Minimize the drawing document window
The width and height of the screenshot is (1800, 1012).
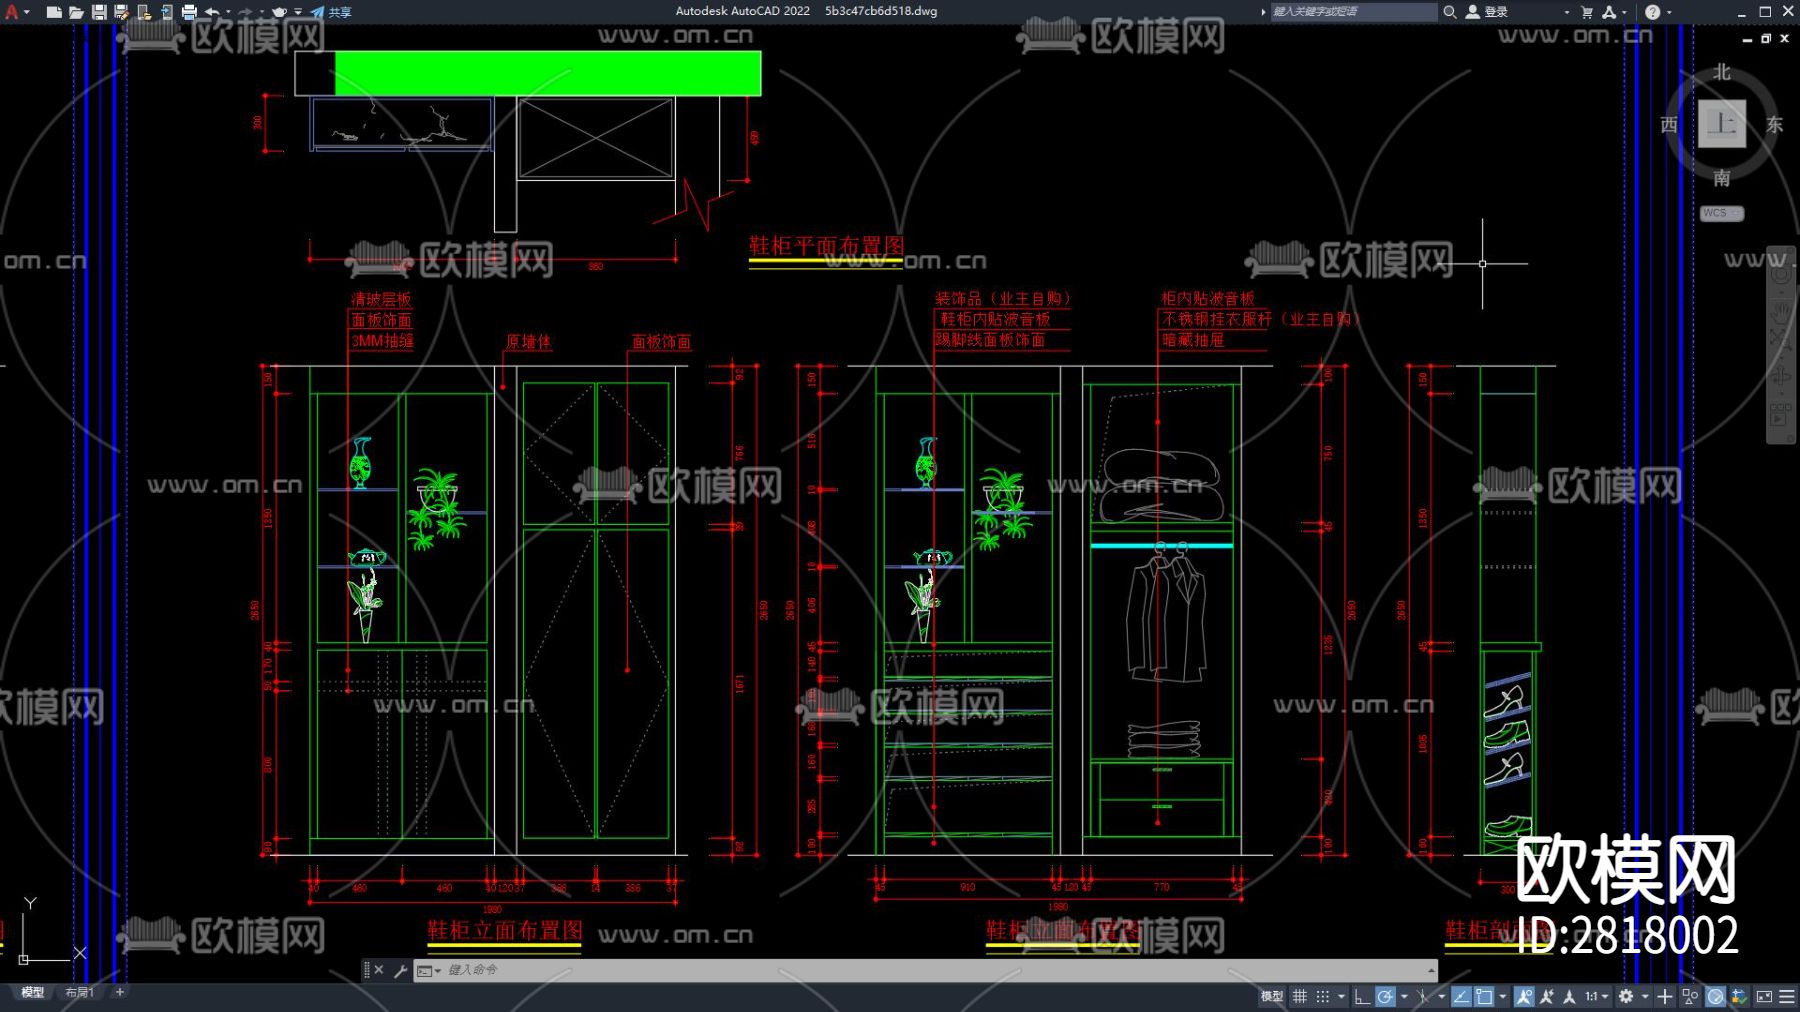pos(1747,38)
